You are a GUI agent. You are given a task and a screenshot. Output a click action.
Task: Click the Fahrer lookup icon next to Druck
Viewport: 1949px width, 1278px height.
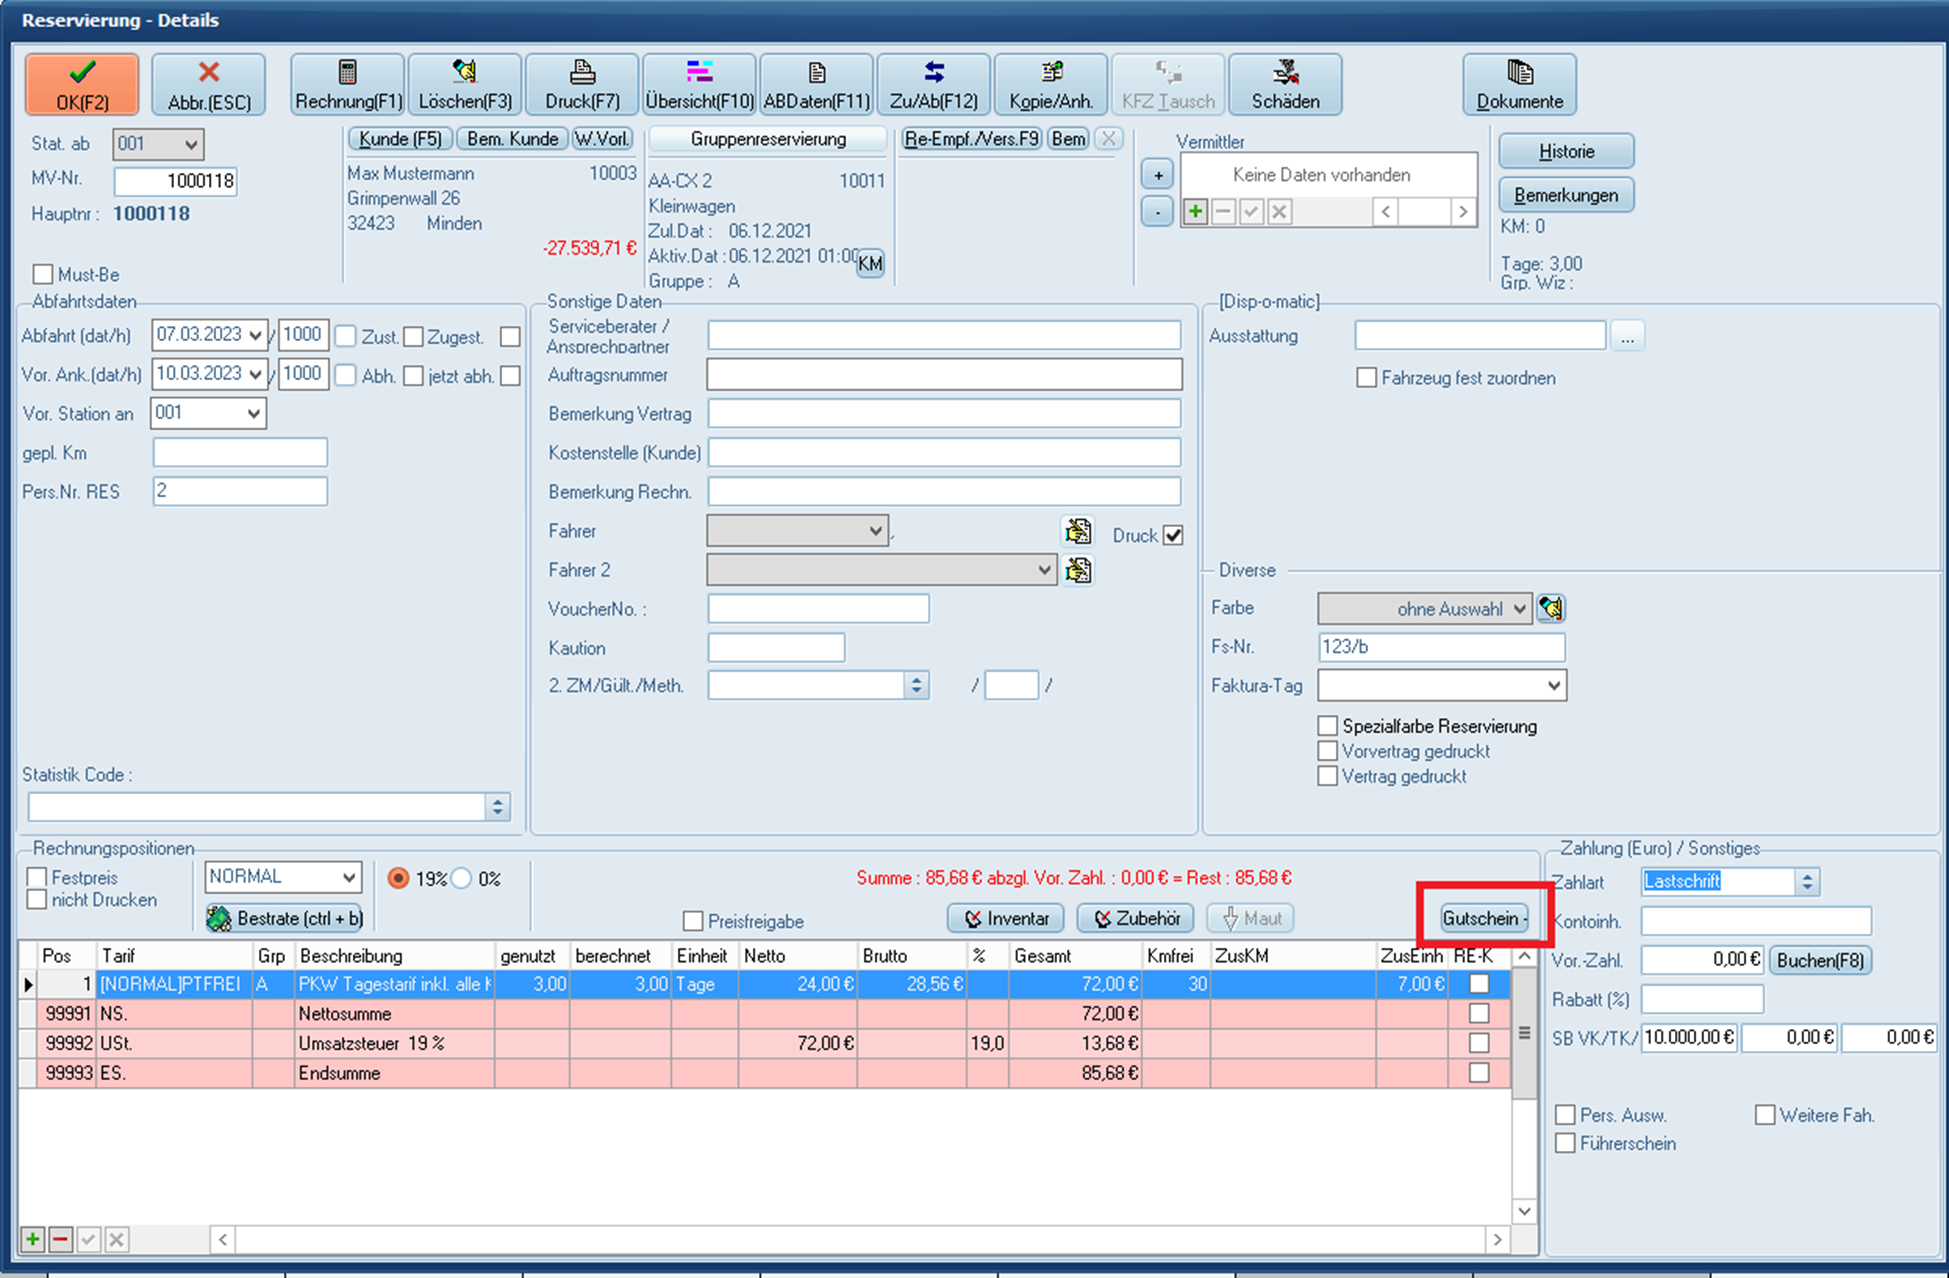(1077, 531)
